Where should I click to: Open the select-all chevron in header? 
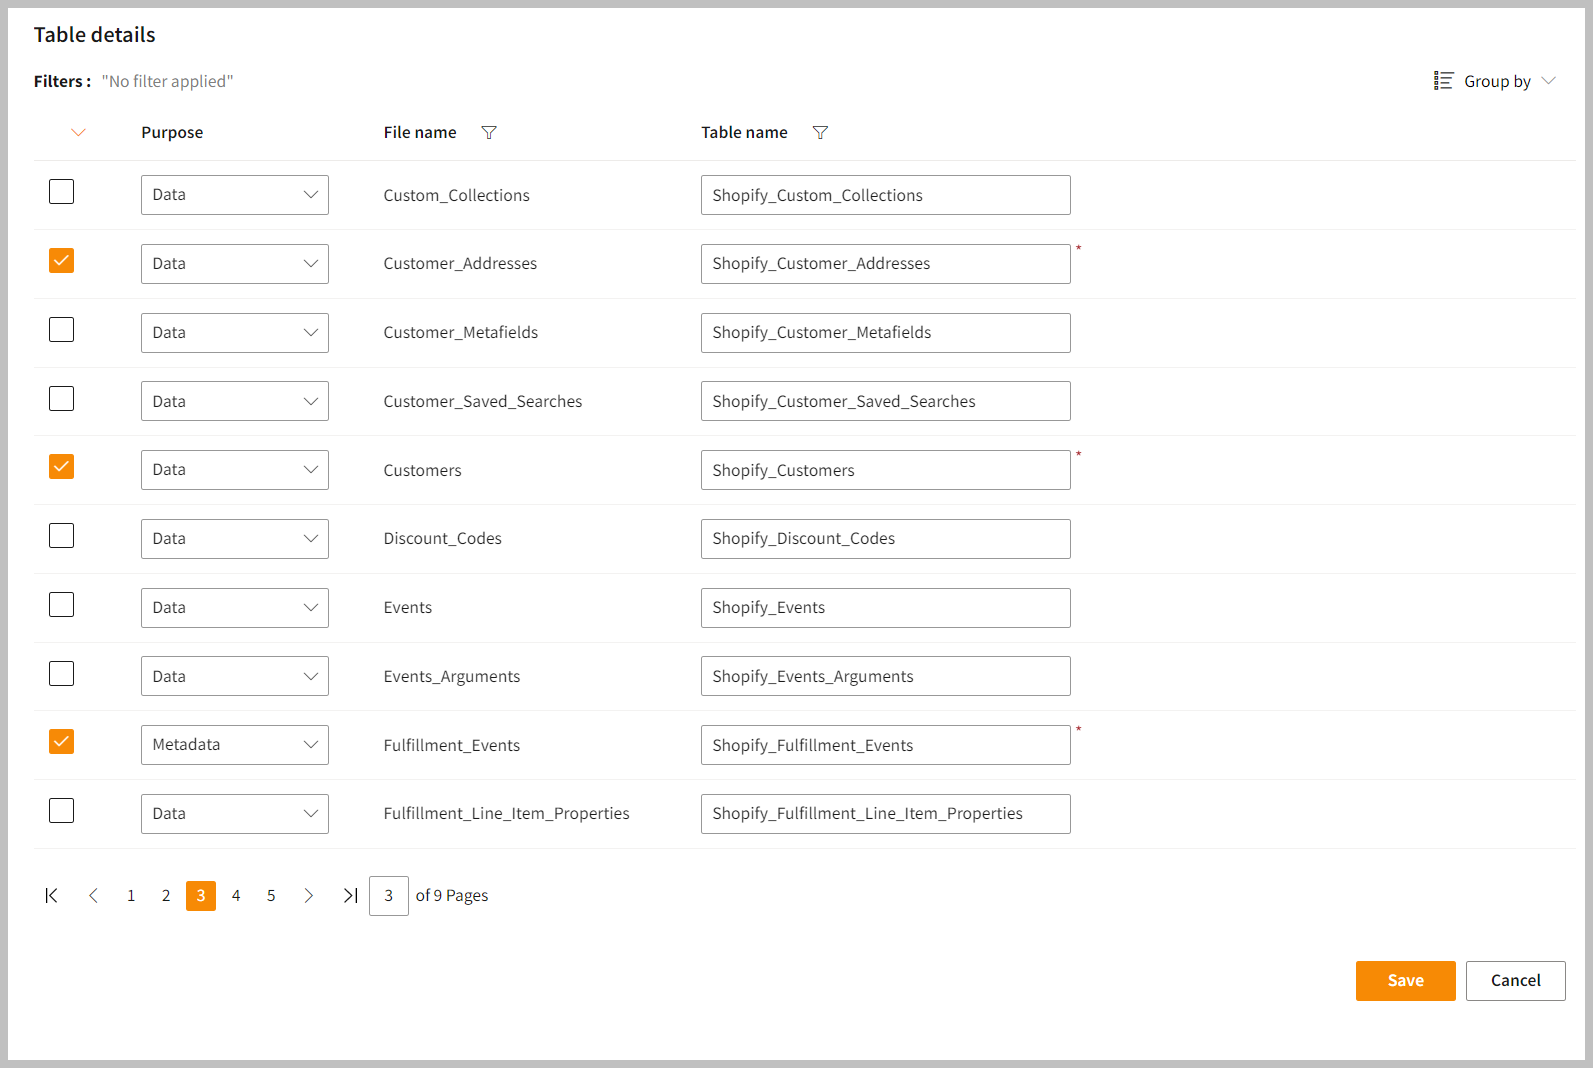78,133
